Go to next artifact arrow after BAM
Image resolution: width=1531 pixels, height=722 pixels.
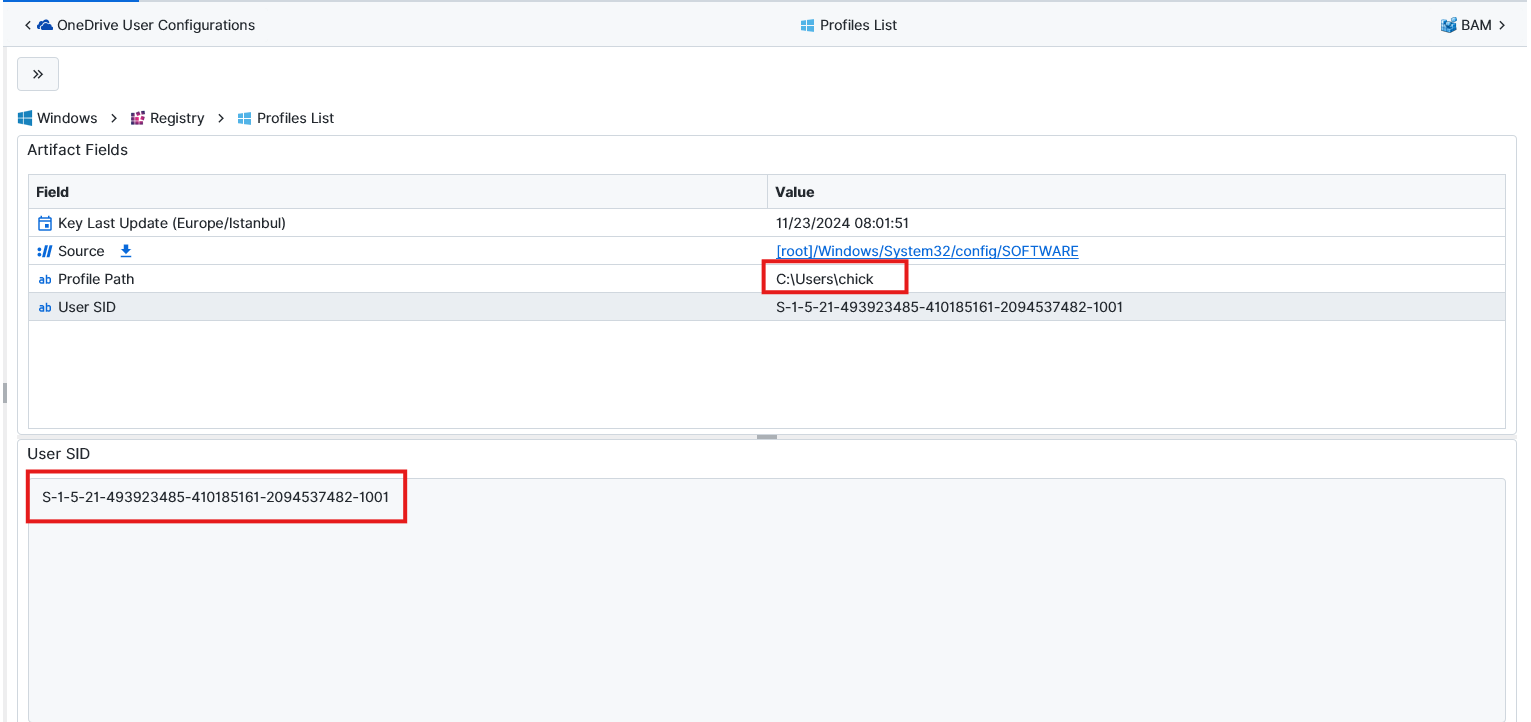pos(1502,25)
